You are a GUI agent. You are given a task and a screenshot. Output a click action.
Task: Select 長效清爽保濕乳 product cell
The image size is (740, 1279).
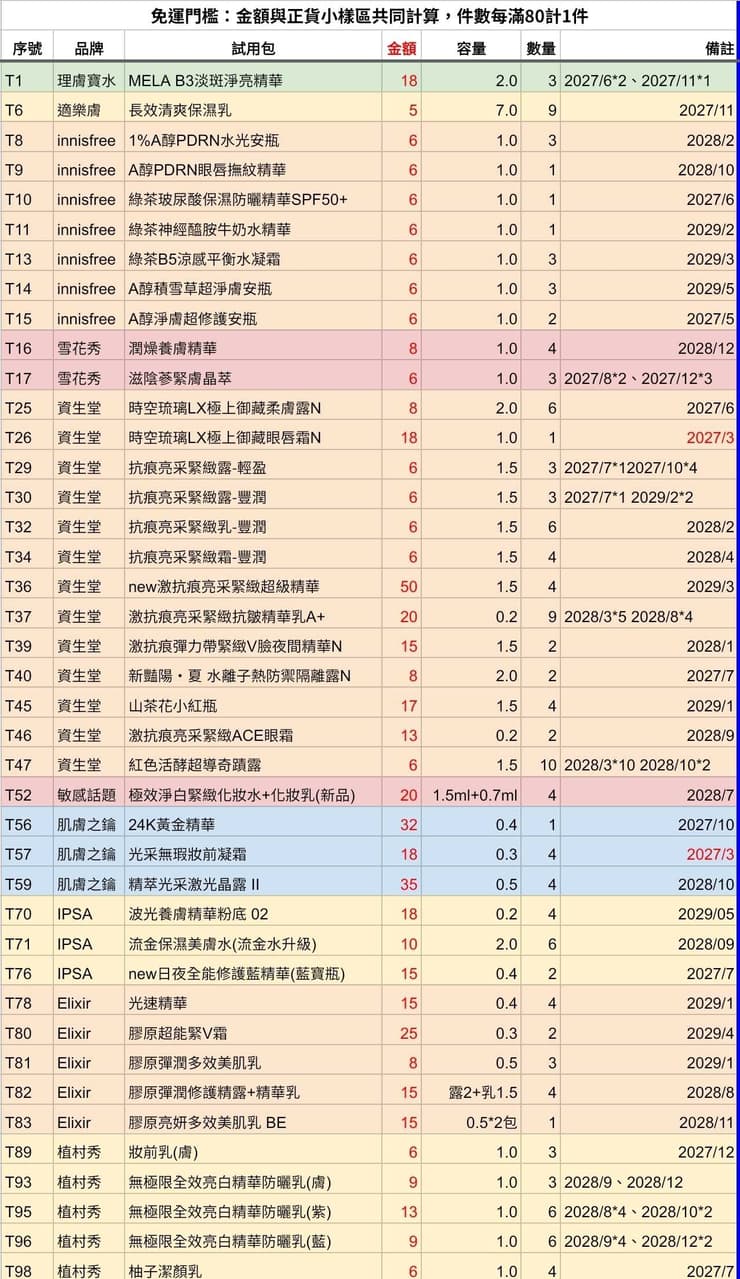tap(253, 110)
